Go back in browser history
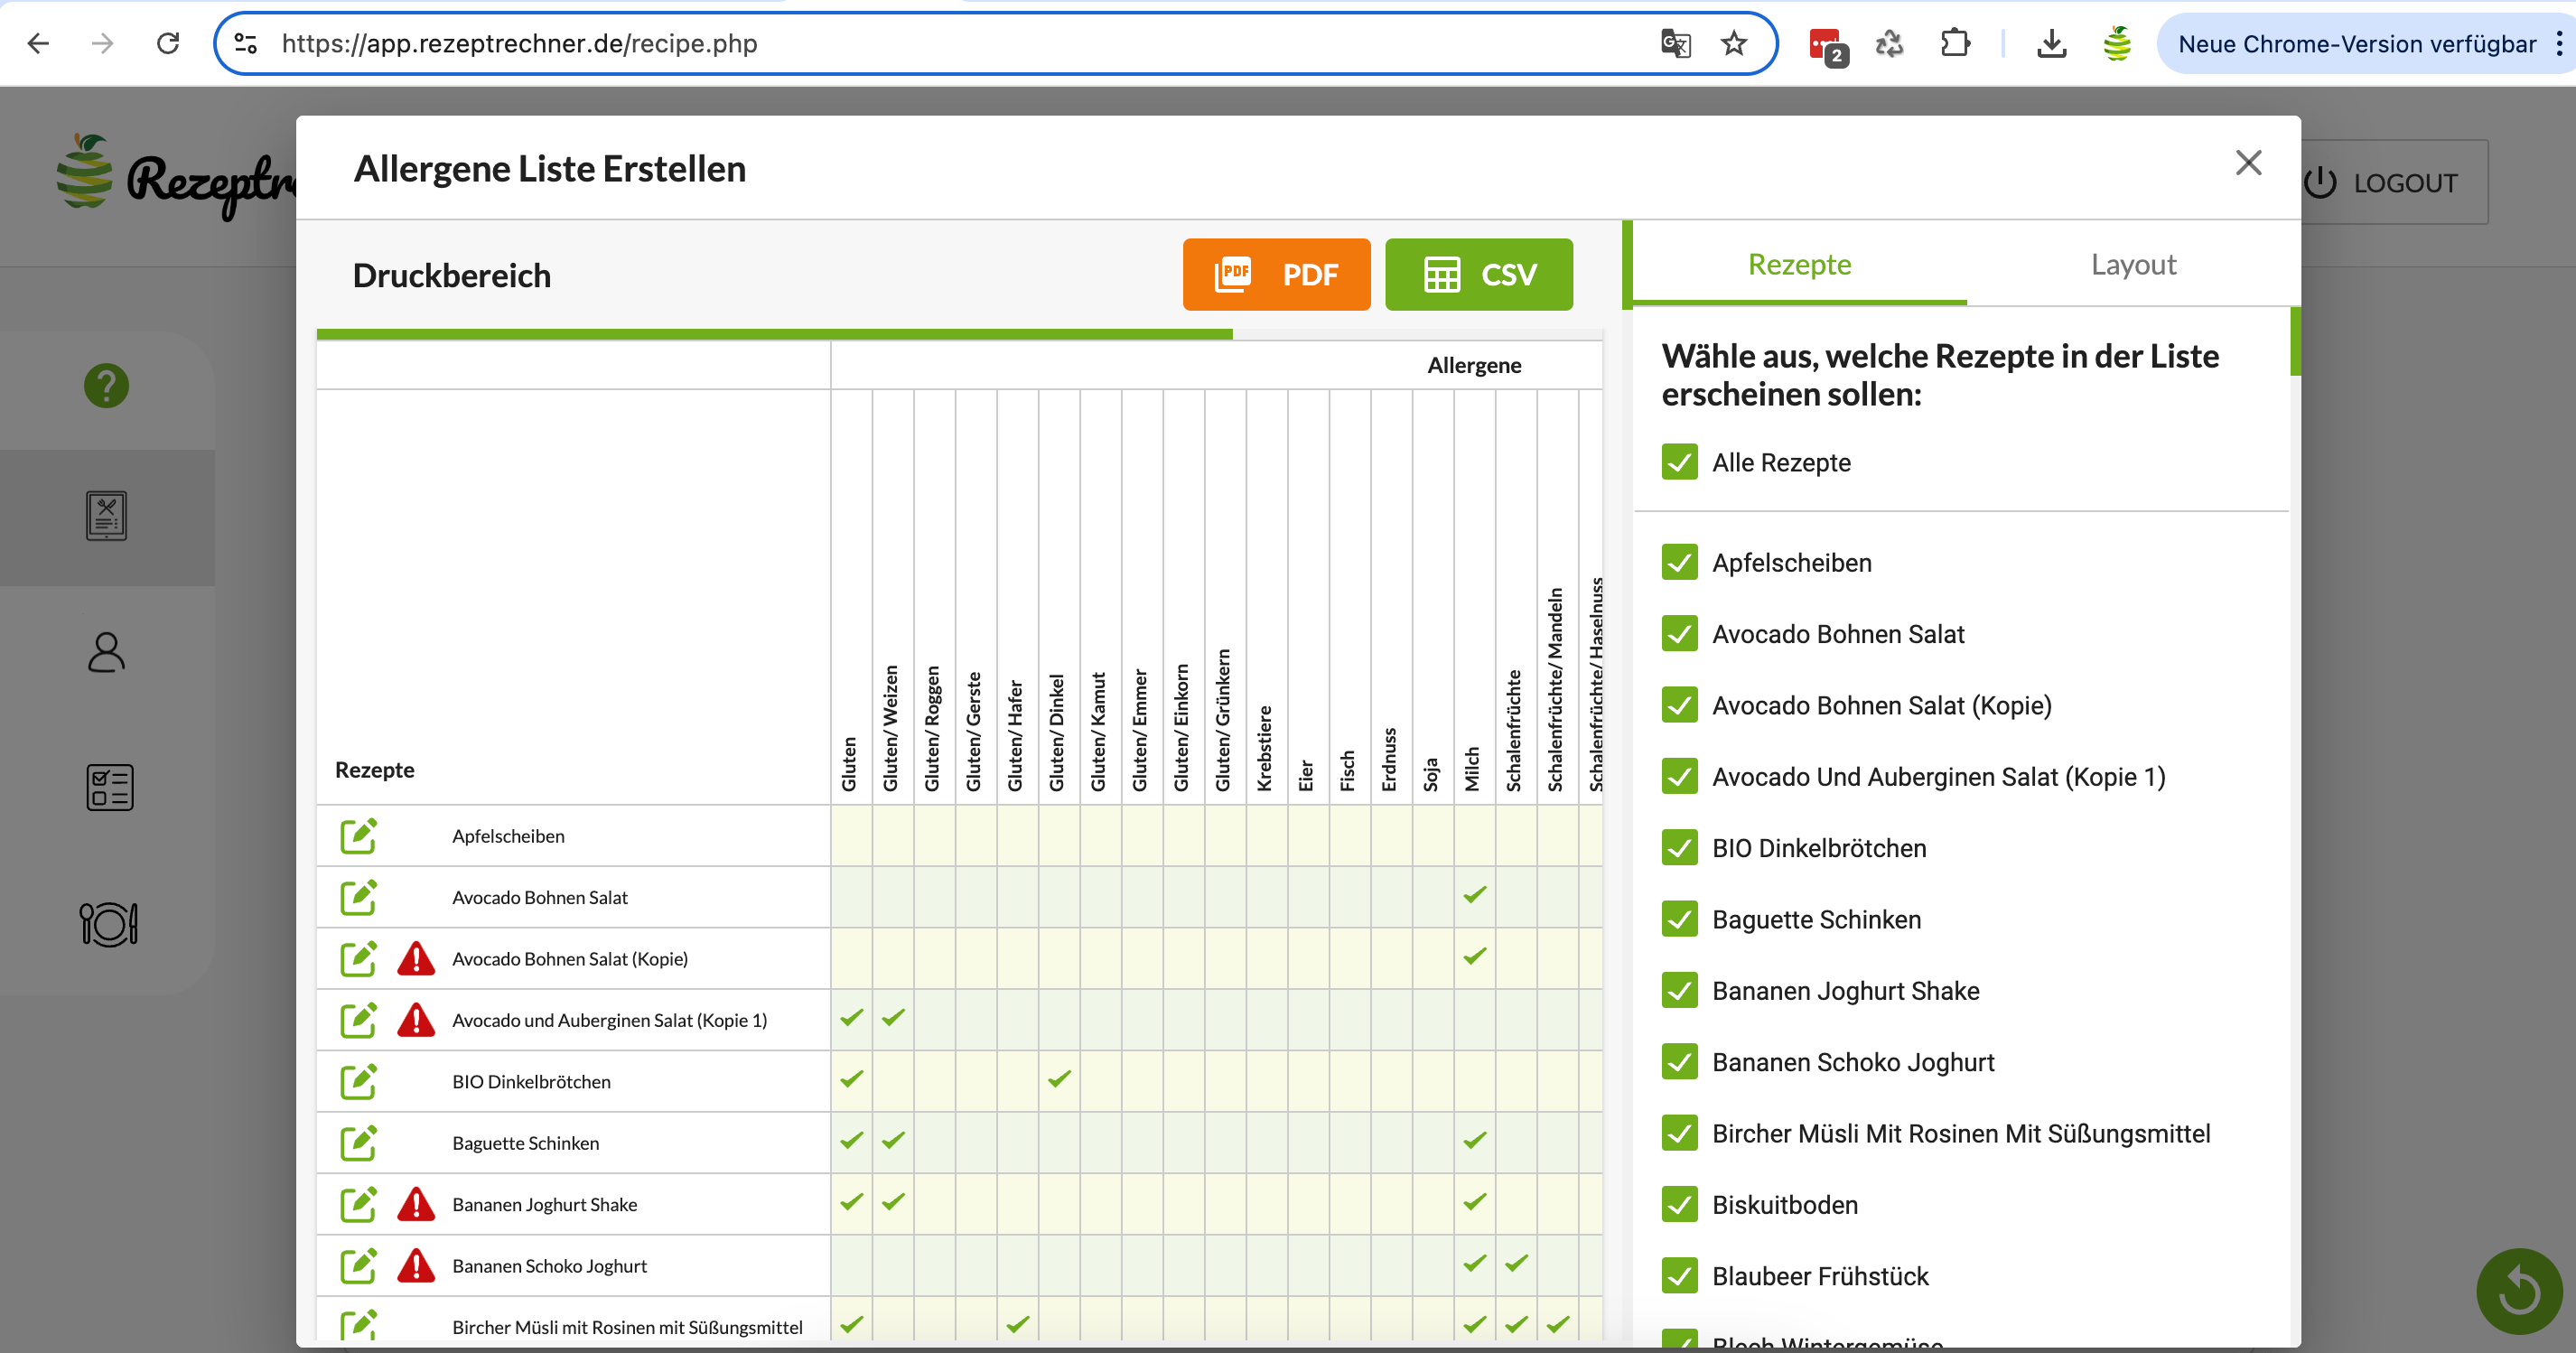This screenshot has height=1353, width=2576. pyautogui.click(x=38, y=43)
